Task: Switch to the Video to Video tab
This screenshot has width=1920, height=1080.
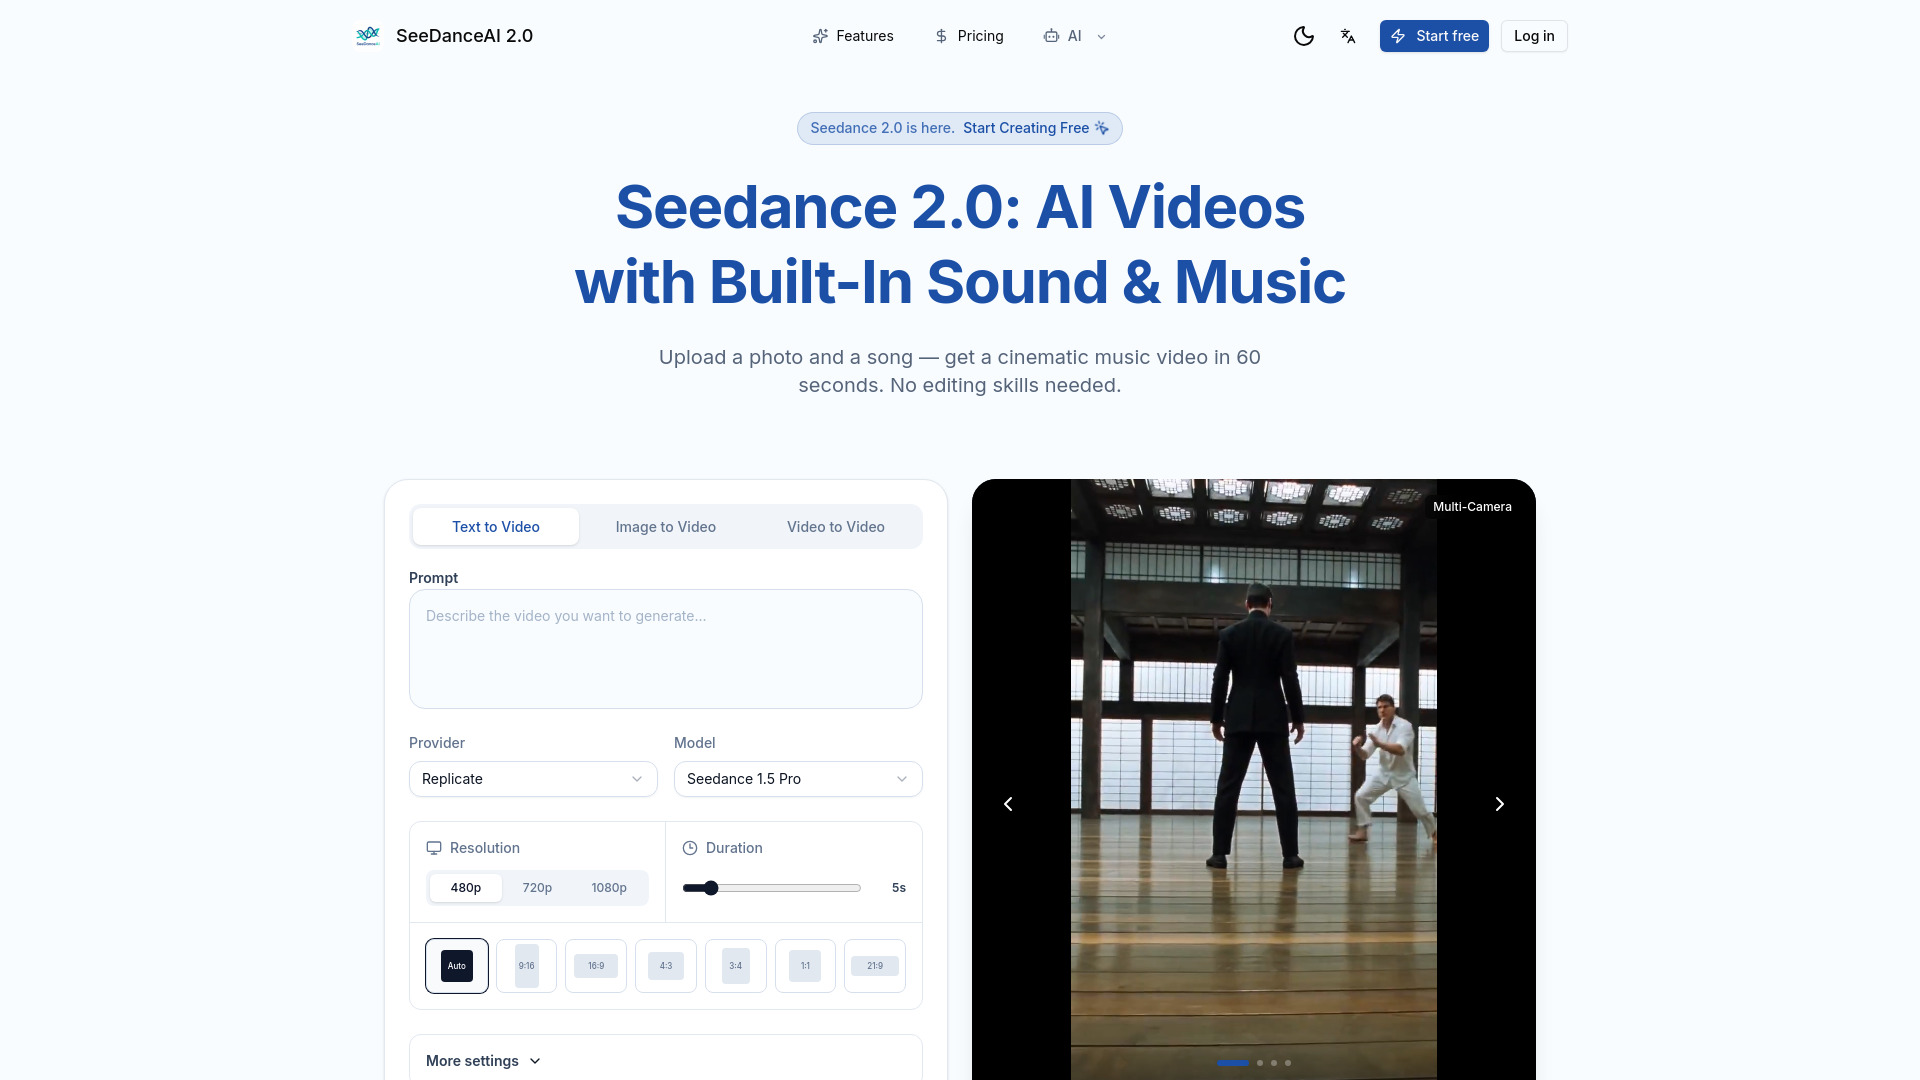Action: pos(835,526)
